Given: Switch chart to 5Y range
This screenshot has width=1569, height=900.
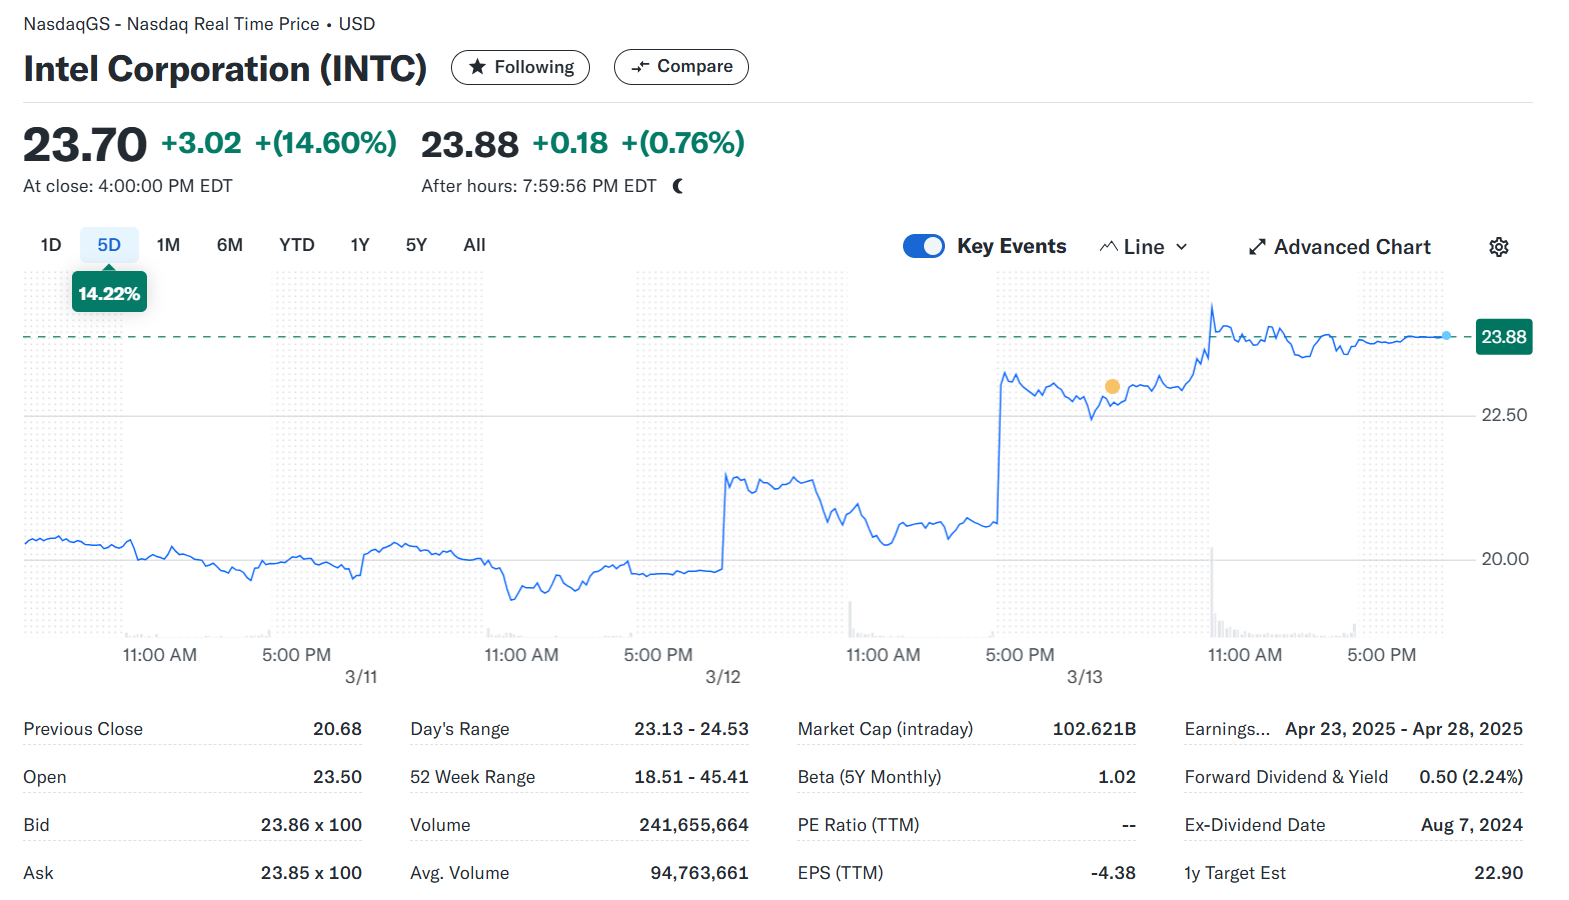Looking at the screenshot, I should pyautogui.click(x=416, y=245).
